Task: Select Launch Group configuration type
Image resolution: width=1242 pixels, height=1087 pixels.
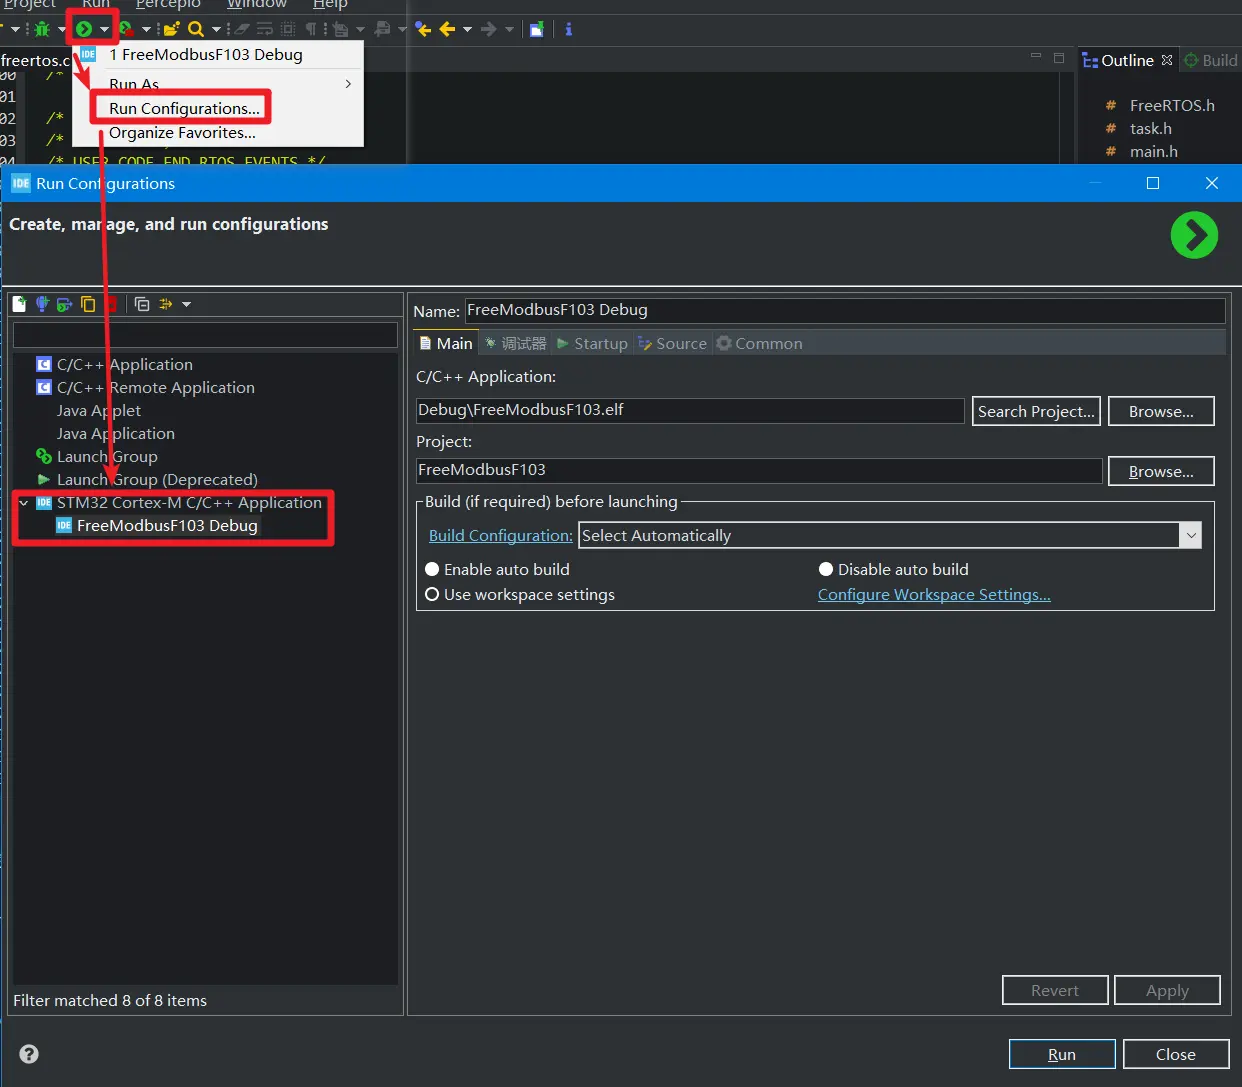Action: (107, 456)
